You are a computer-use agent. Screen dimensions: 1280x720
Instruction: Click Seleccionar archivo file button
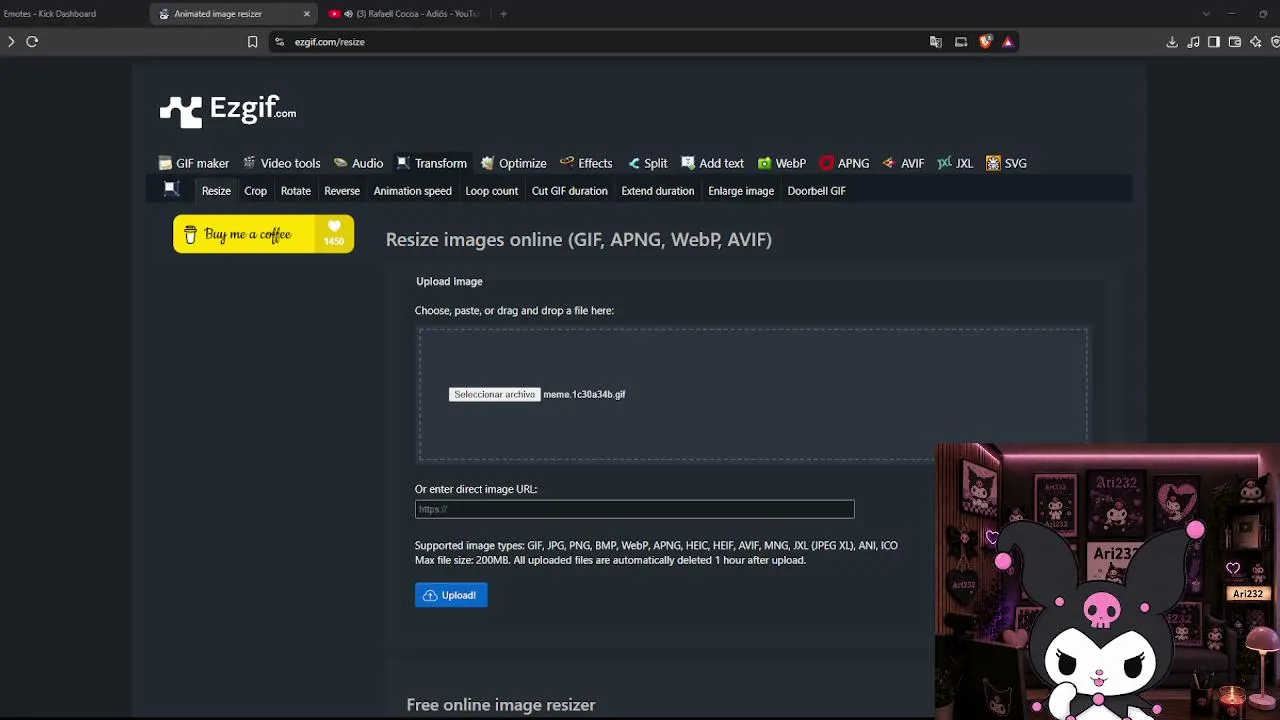(494, 394)
